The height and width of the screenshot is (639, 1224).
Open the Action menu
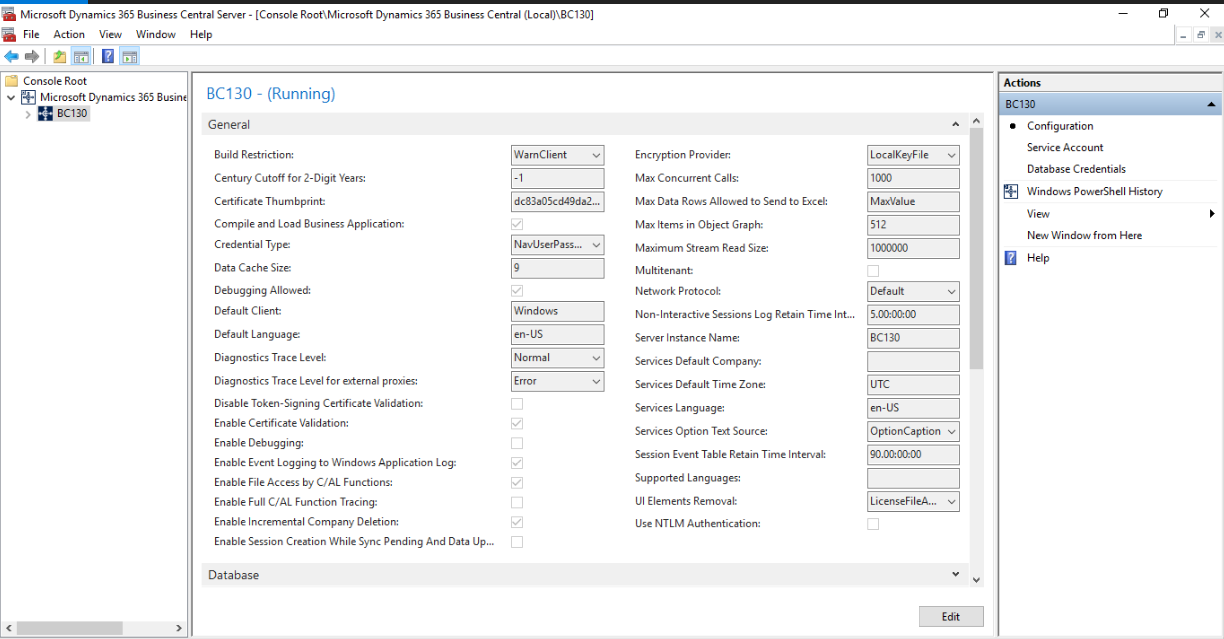point(69,34)
